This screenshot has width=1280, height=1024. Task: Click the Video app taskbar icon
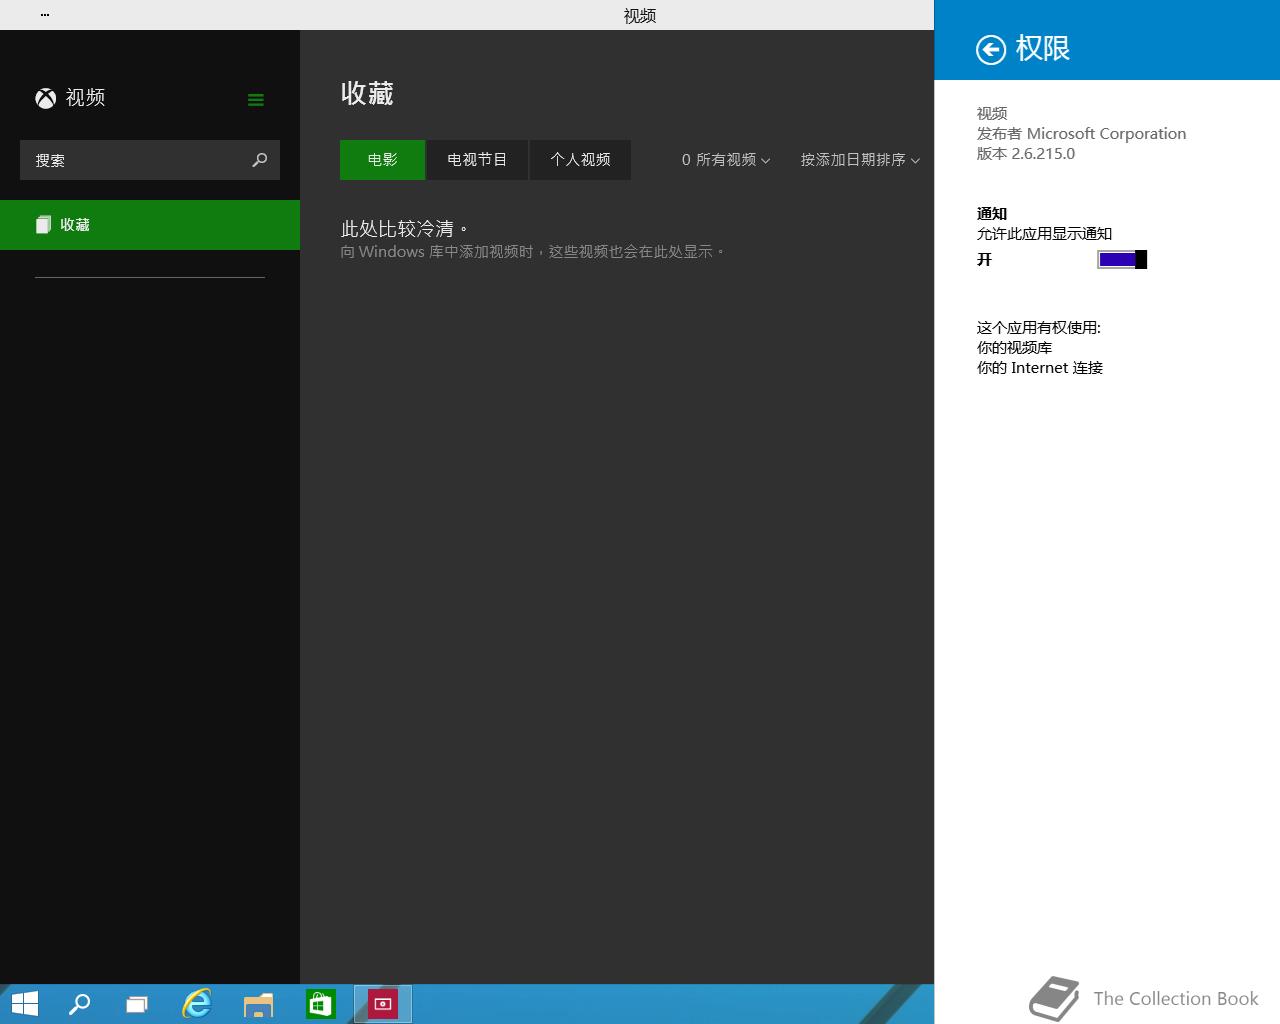coord(383,1004)
